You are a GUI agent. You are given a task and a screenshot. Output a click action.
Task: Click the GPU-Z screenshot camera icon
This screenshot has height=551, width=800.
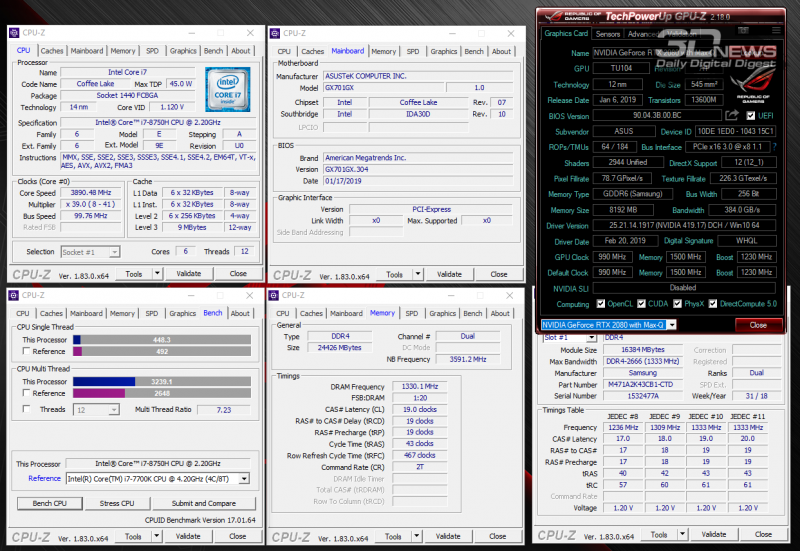743,31
